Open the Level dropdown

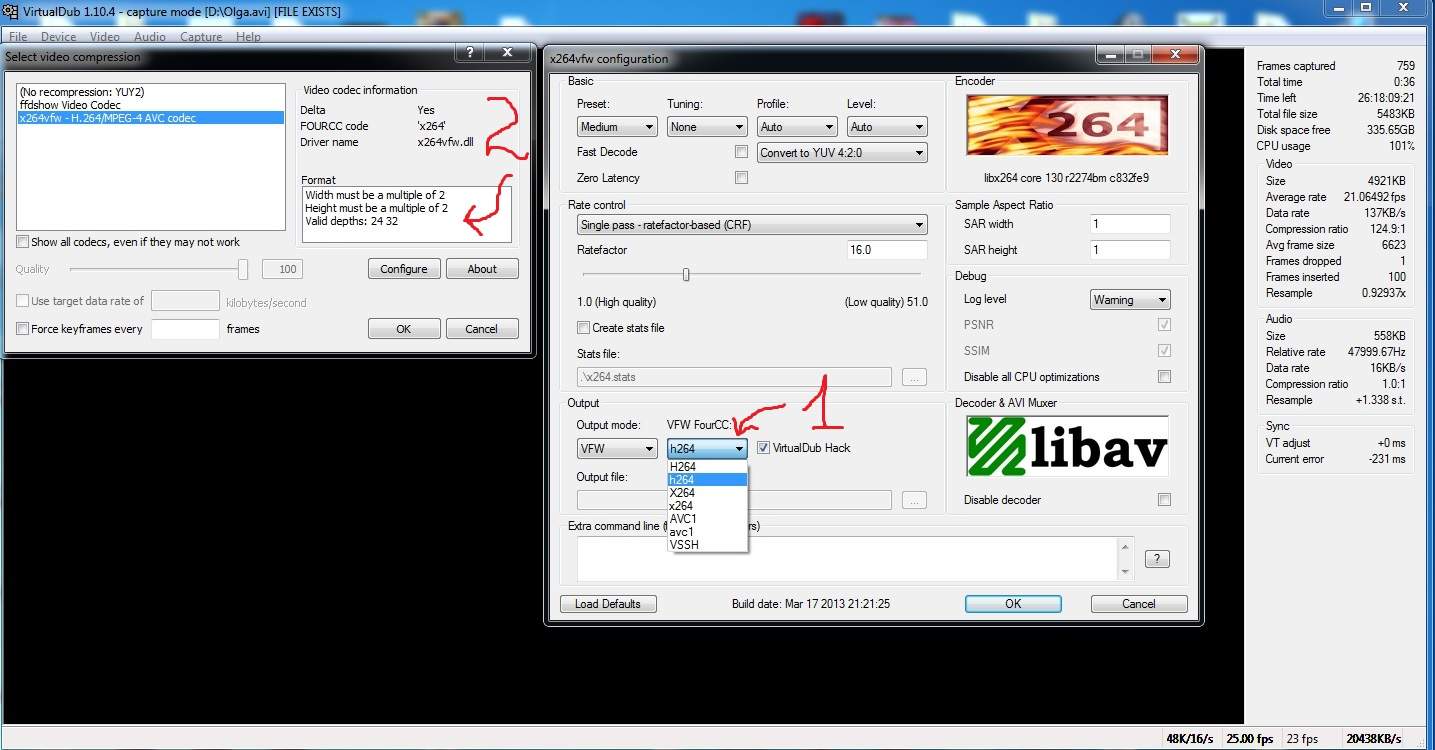[x=887, y=127]
